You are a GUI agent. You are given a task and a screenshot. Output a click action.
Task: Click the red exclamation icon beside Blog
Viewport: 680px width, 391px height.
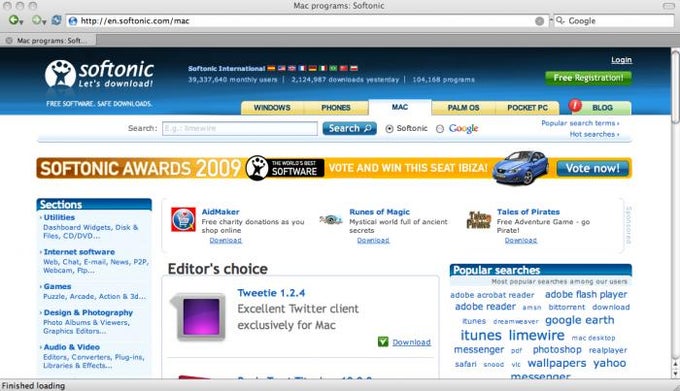point(575,105)
